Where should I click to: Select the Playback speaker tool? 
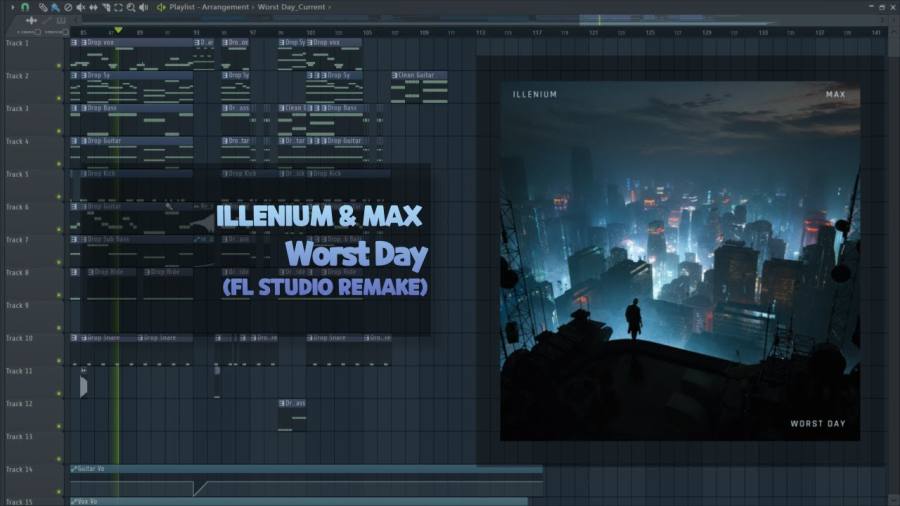tap(143, 7)
